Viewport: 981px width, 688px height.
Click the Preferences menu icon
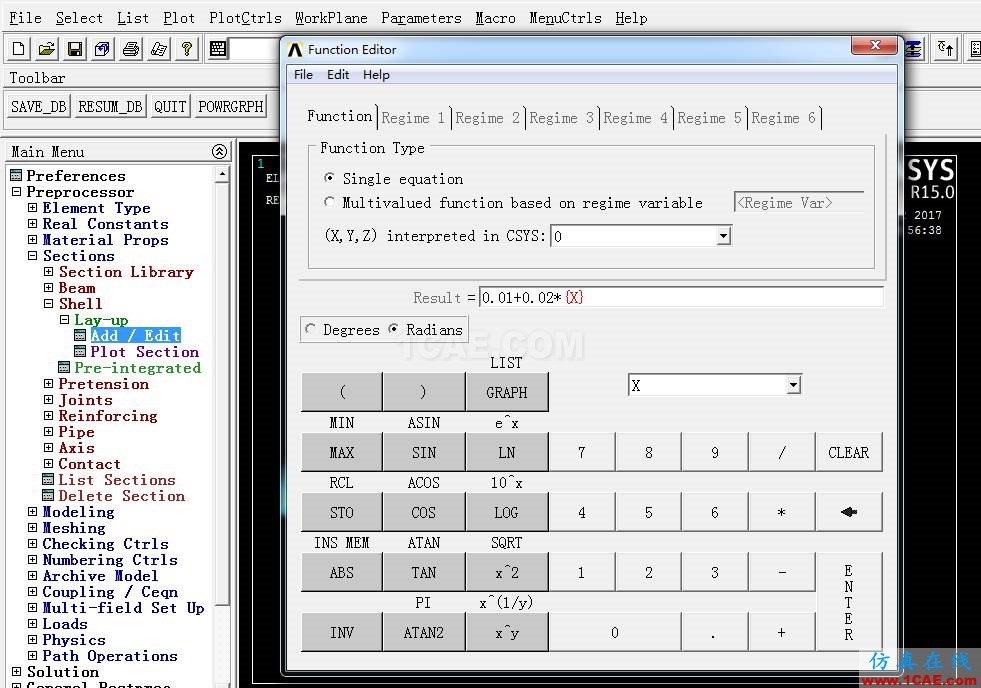point(16,176)
